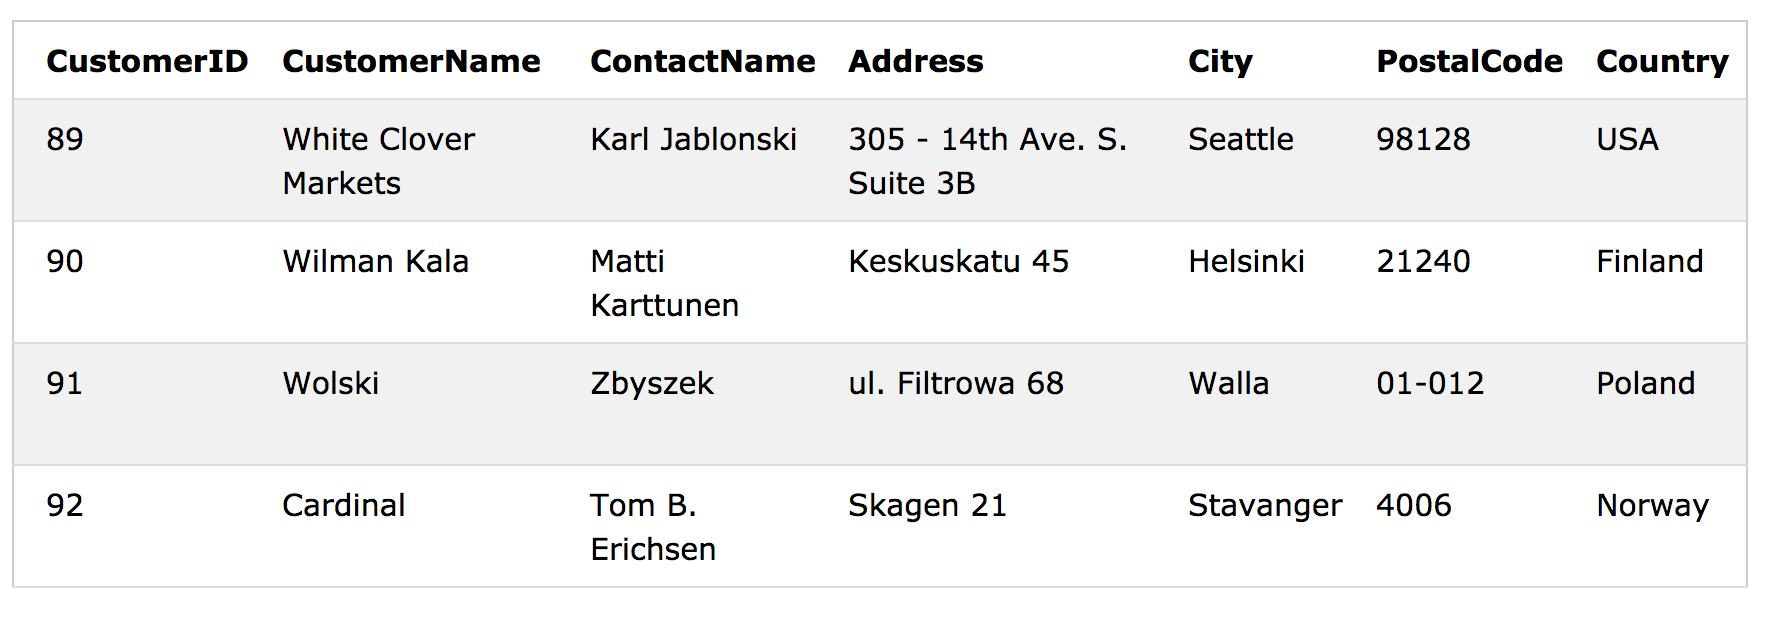The height and width of the screenshot is (624, 1766).
Task: Select the Karl Jablonski contact cell
Action: [x=693, y=139]
